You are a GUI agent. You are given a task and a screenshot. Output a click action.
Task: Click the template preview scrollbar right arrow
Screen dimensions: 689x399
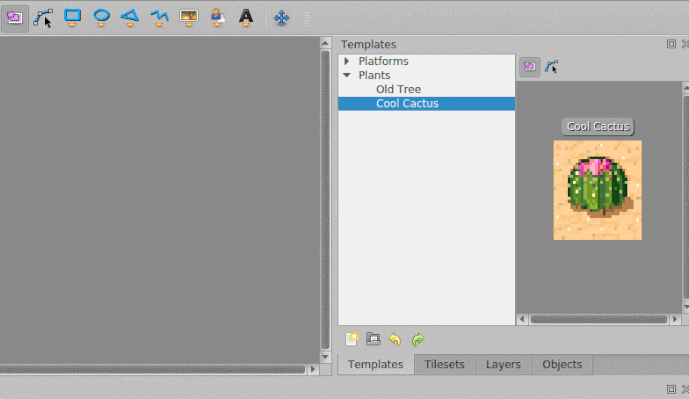coord(675,319)
